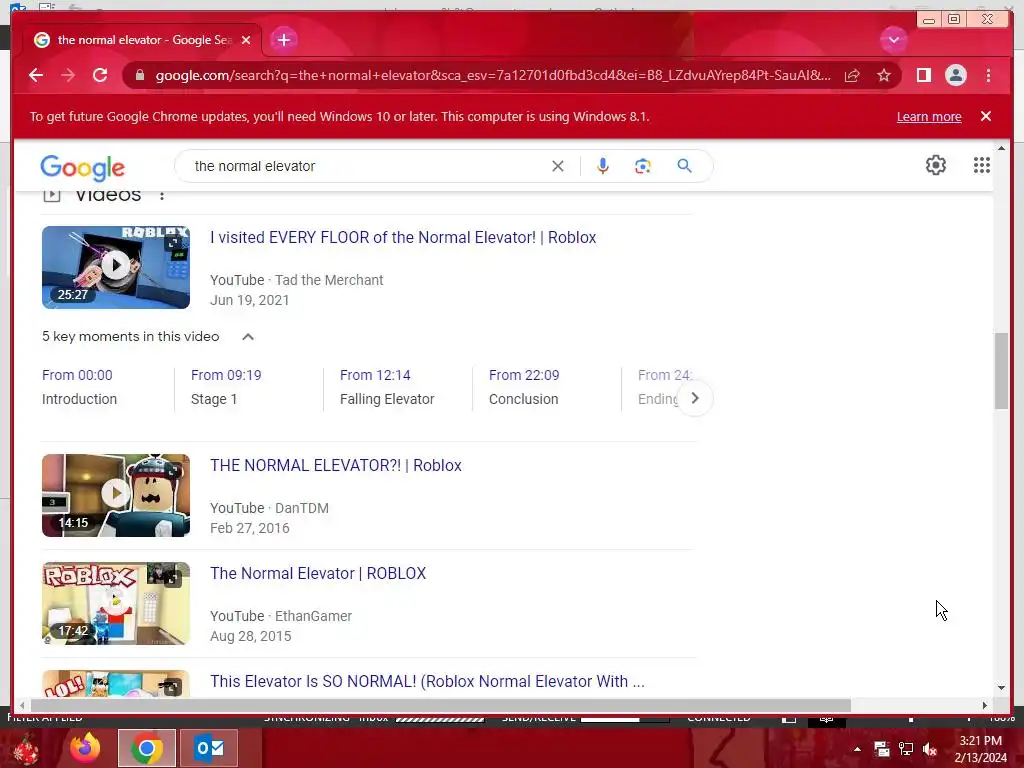Clear the search box with the X
Screen dimensions: 1024x768
(x=557, y=166)
